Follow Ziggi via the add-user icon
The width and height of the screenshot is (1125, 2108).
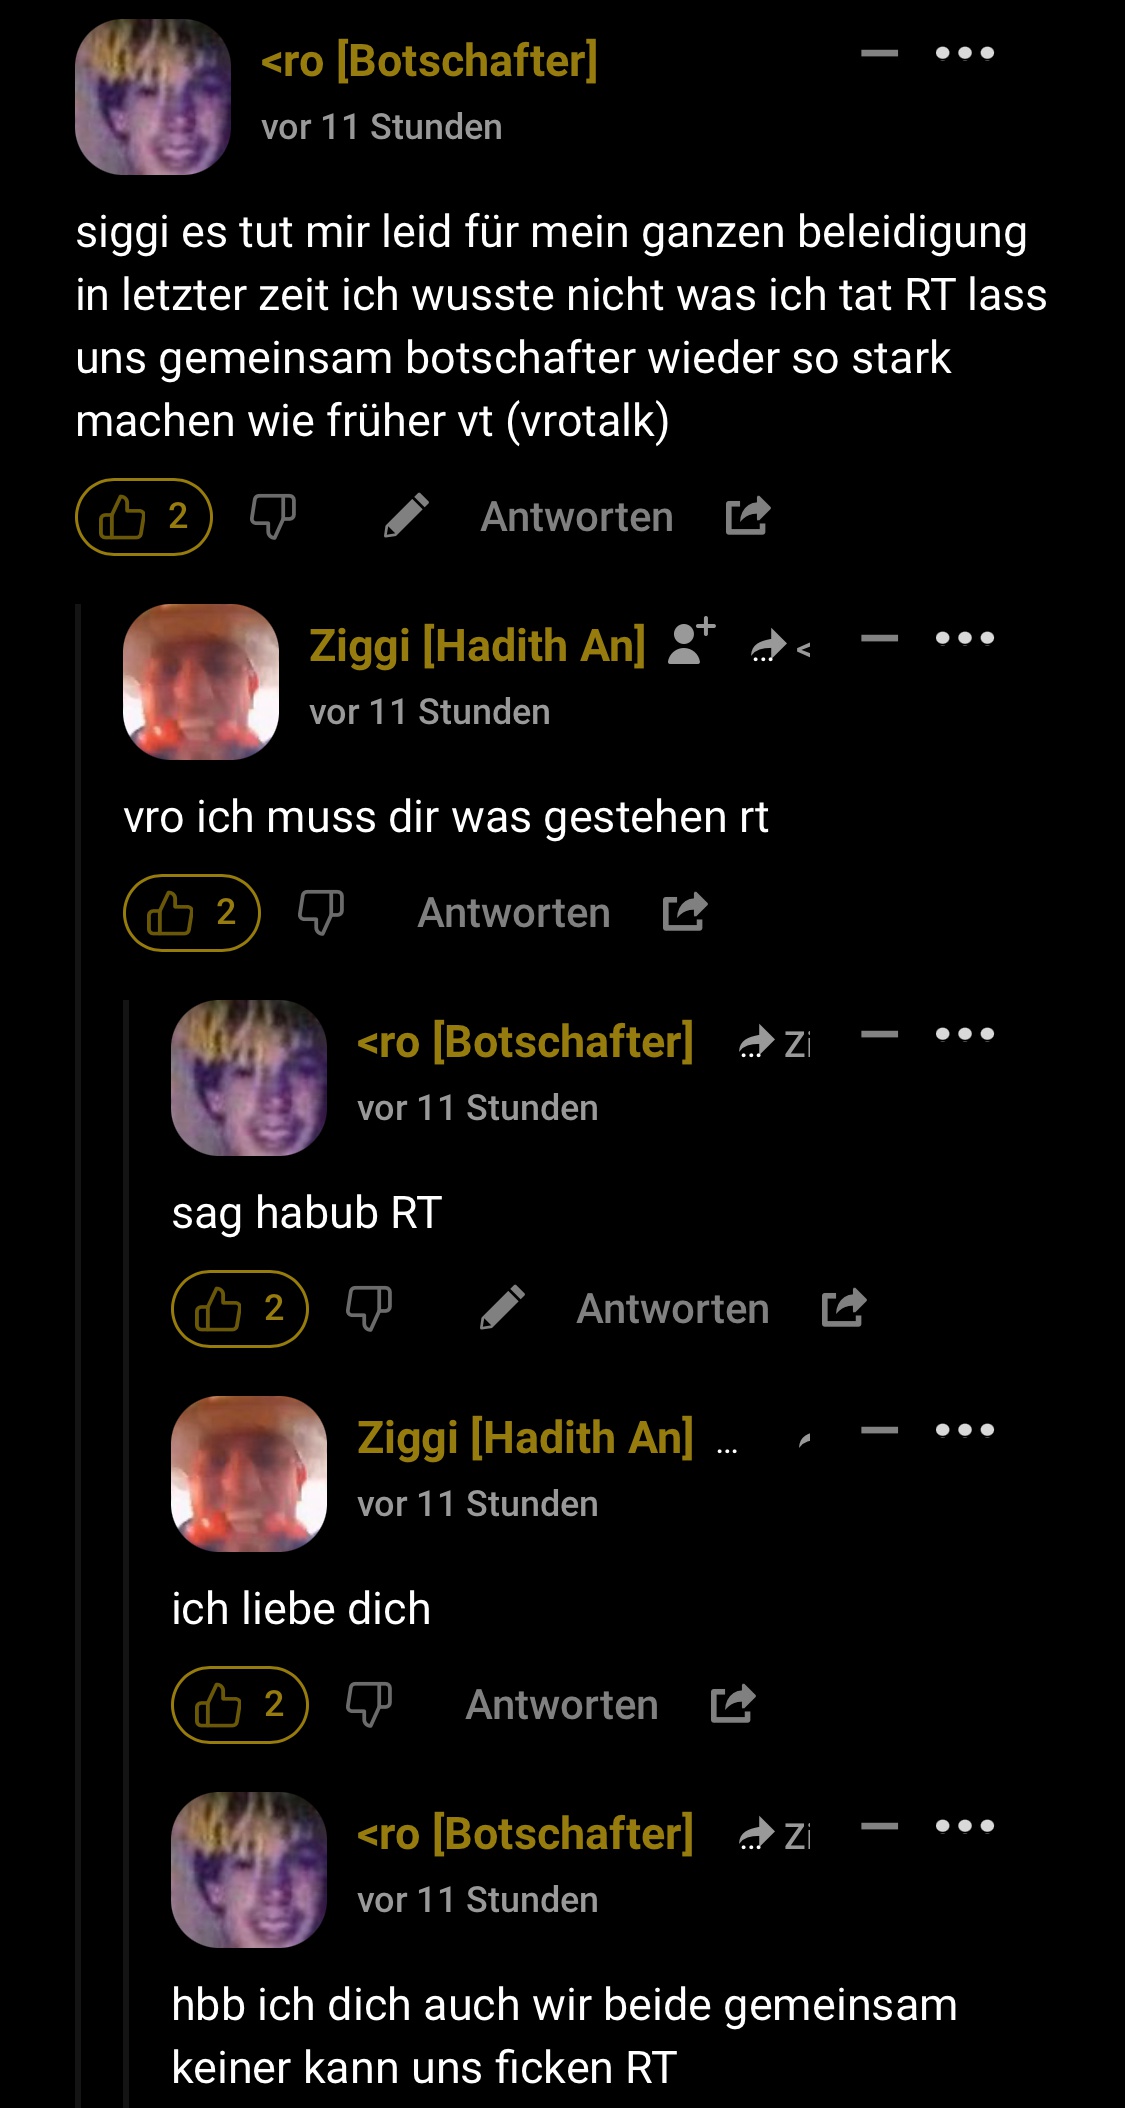692,642
